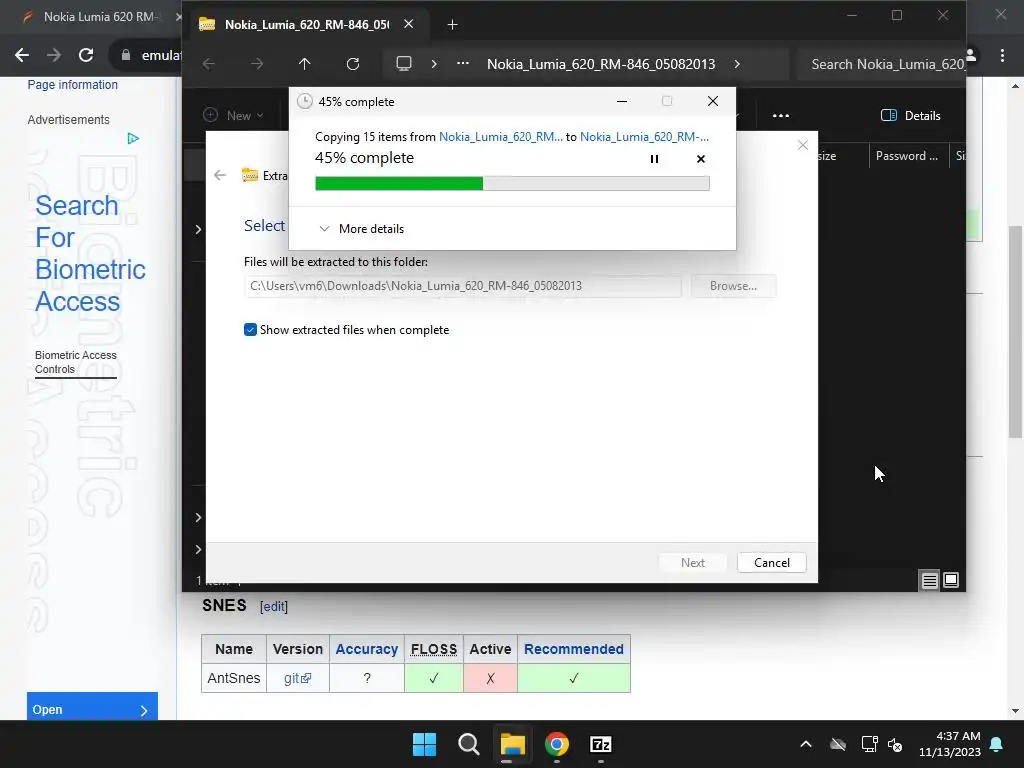This screenshot has height=768, width=1024.
Task: Open the destination Nokia_Lumia_620_RM-... link
Action: click(644, 136)
